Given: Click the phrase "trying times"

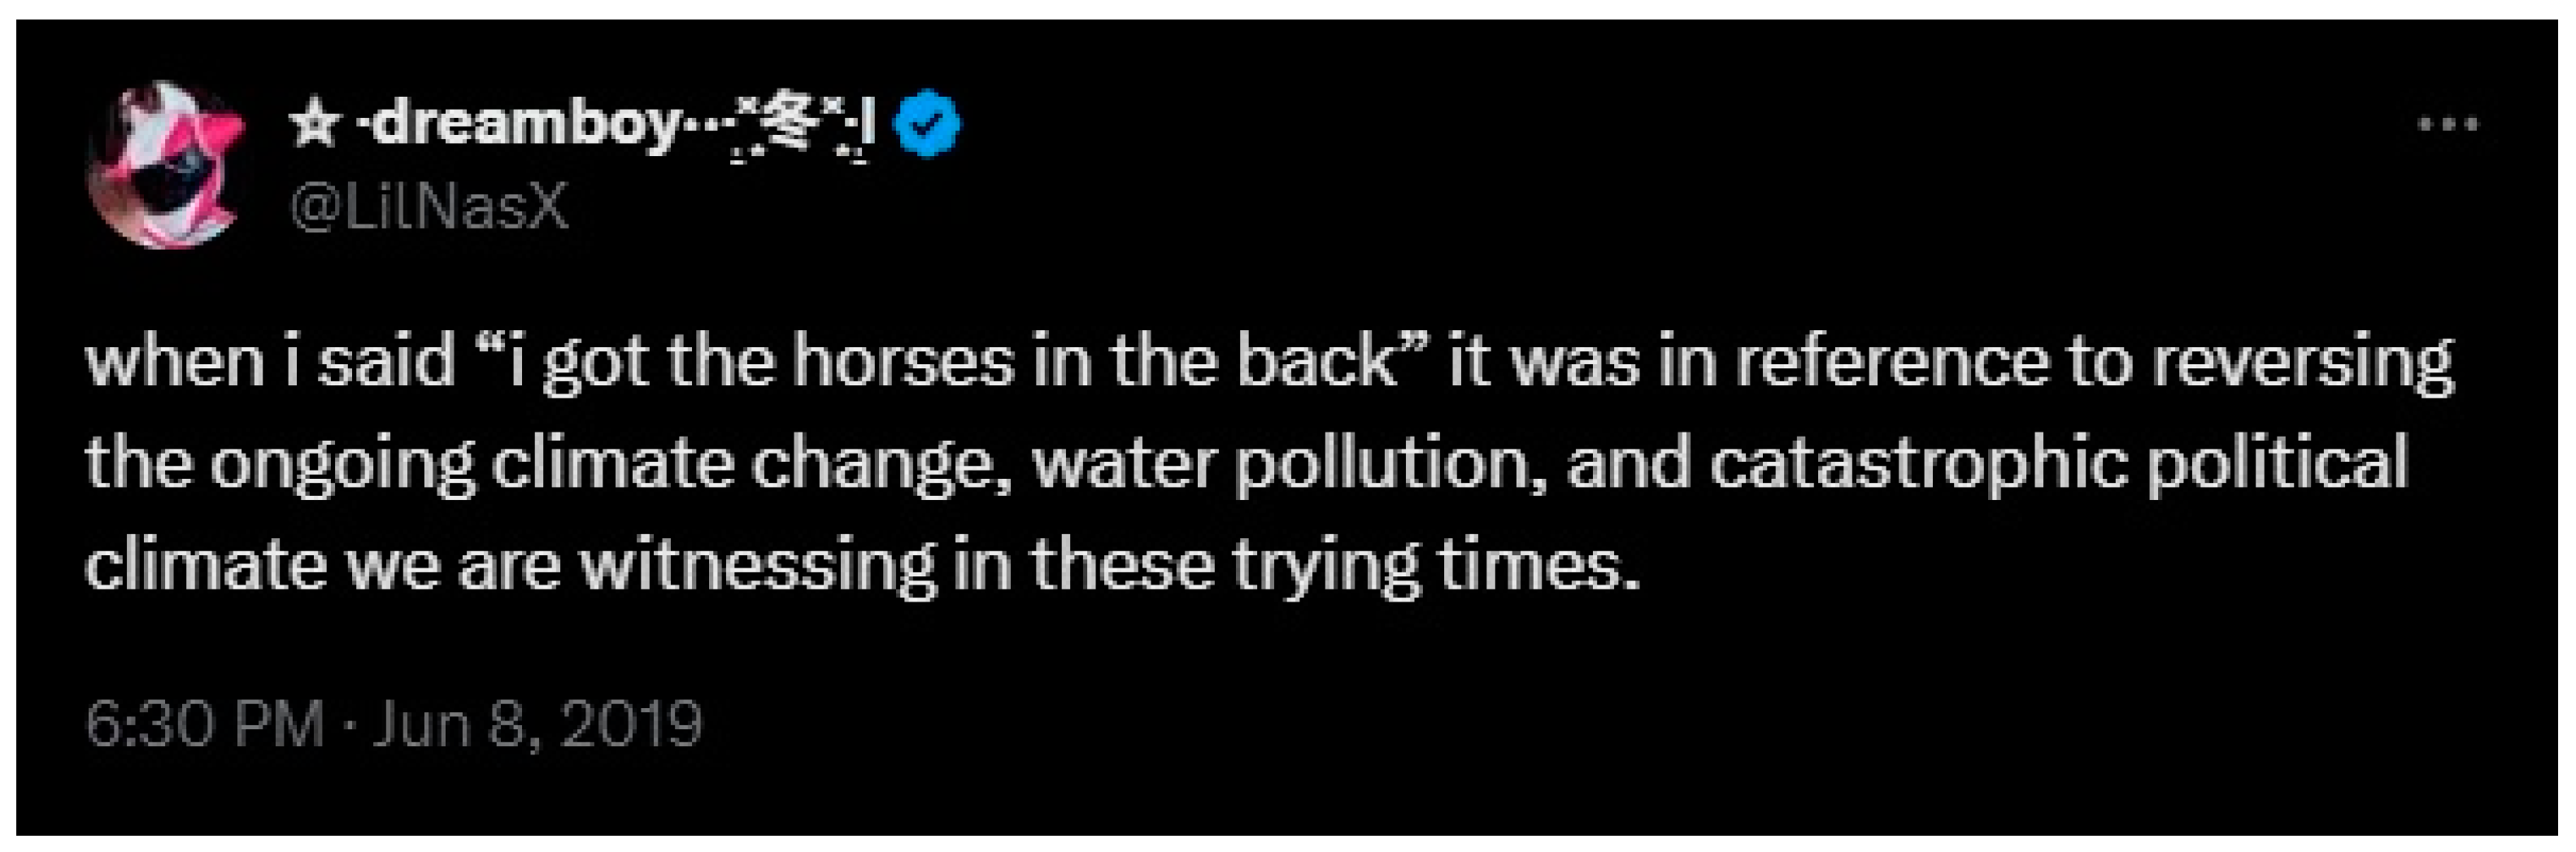Looking at the screenshot, I should pos(1435,566).
